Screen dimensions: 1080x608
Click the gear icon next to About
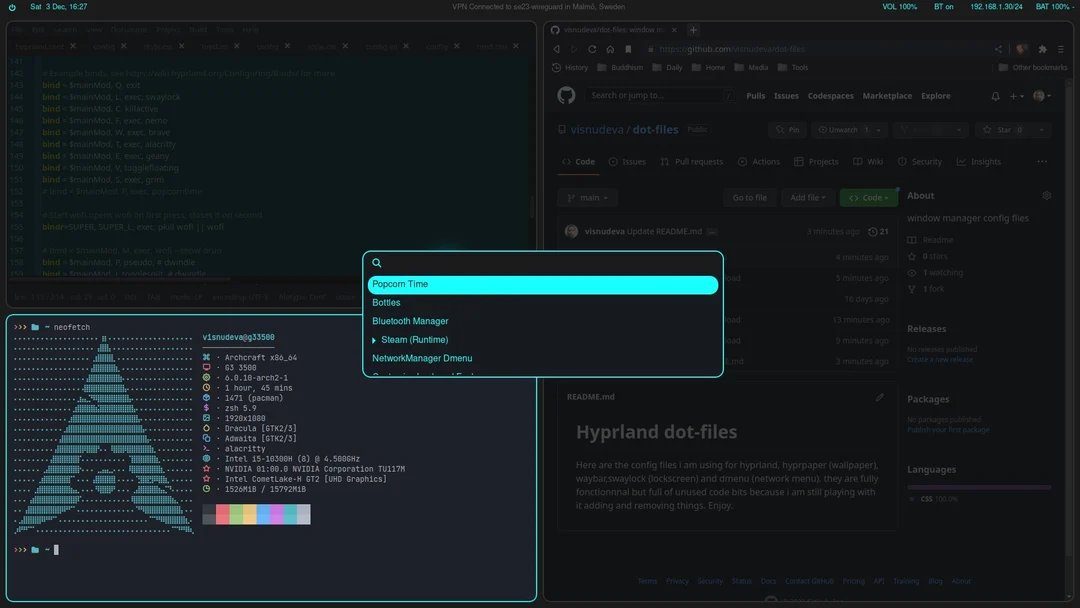tap(1046, 195)
